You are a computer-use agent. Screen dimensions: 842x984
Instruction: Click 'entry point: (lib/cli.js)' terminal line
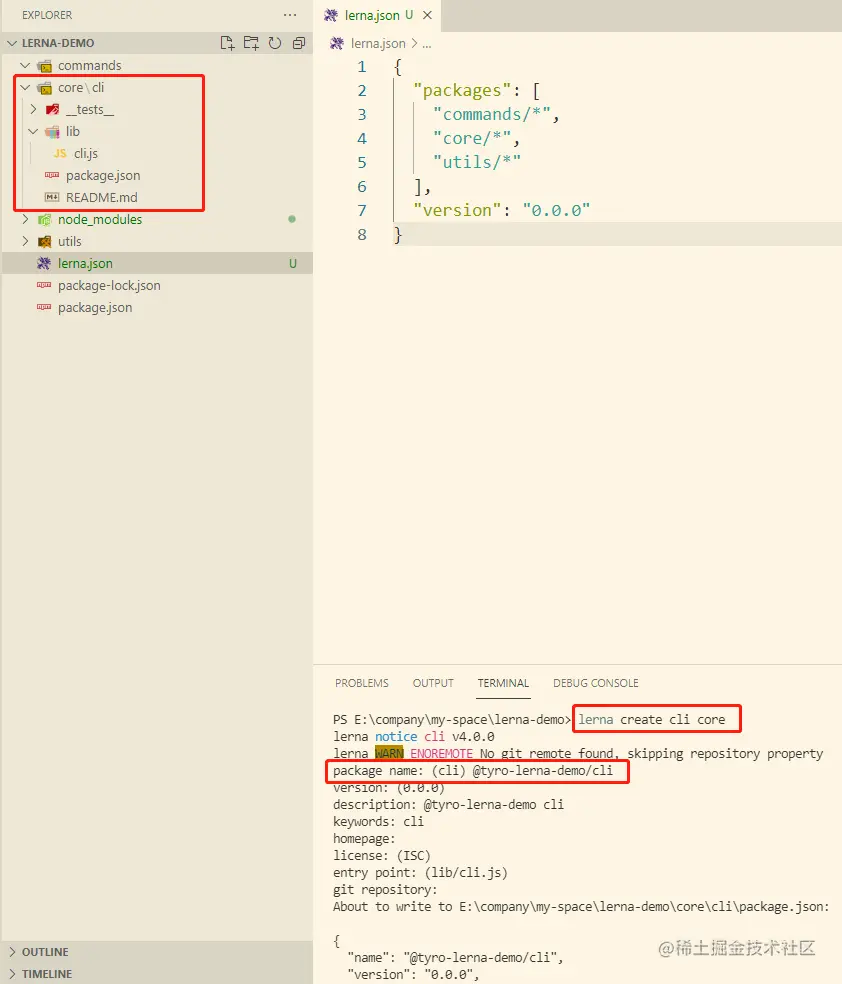(420, 872)
